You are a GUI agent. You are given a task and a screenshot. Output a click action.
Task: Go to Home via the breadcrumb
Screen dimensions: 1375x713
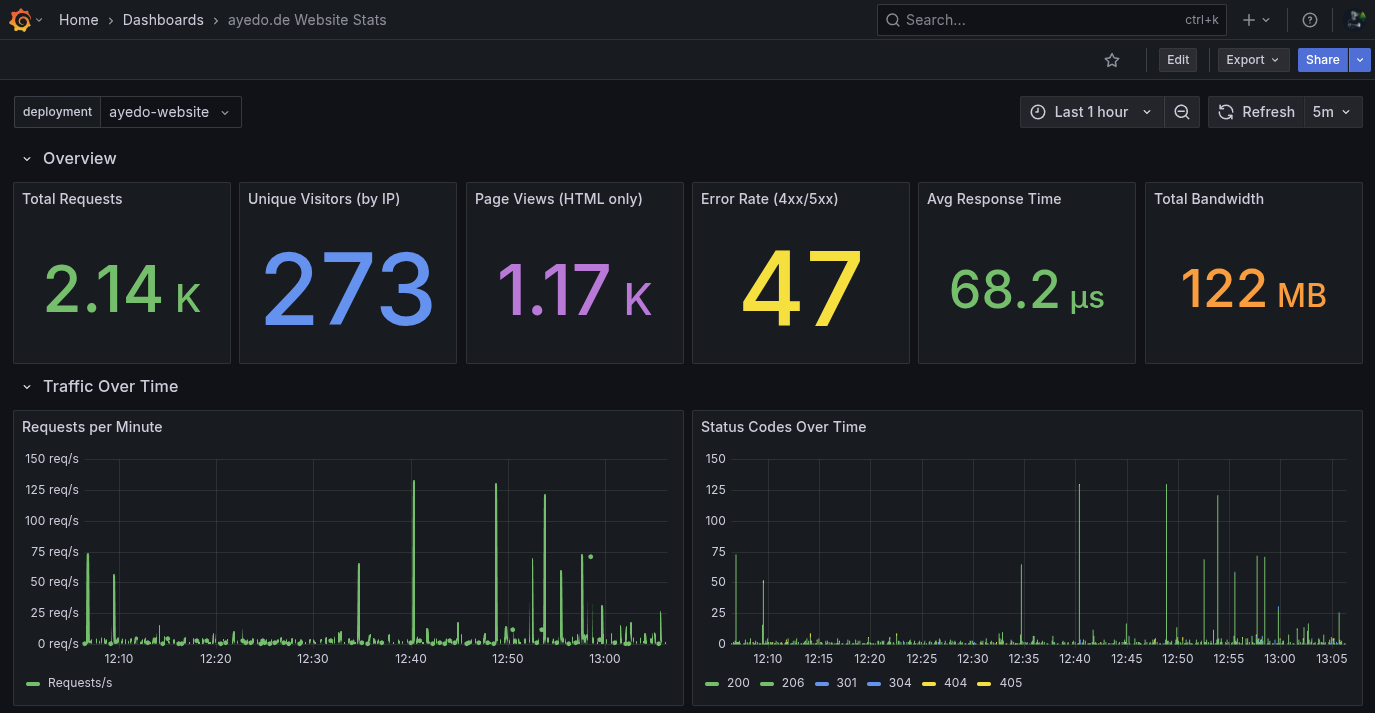click(79, 19)
